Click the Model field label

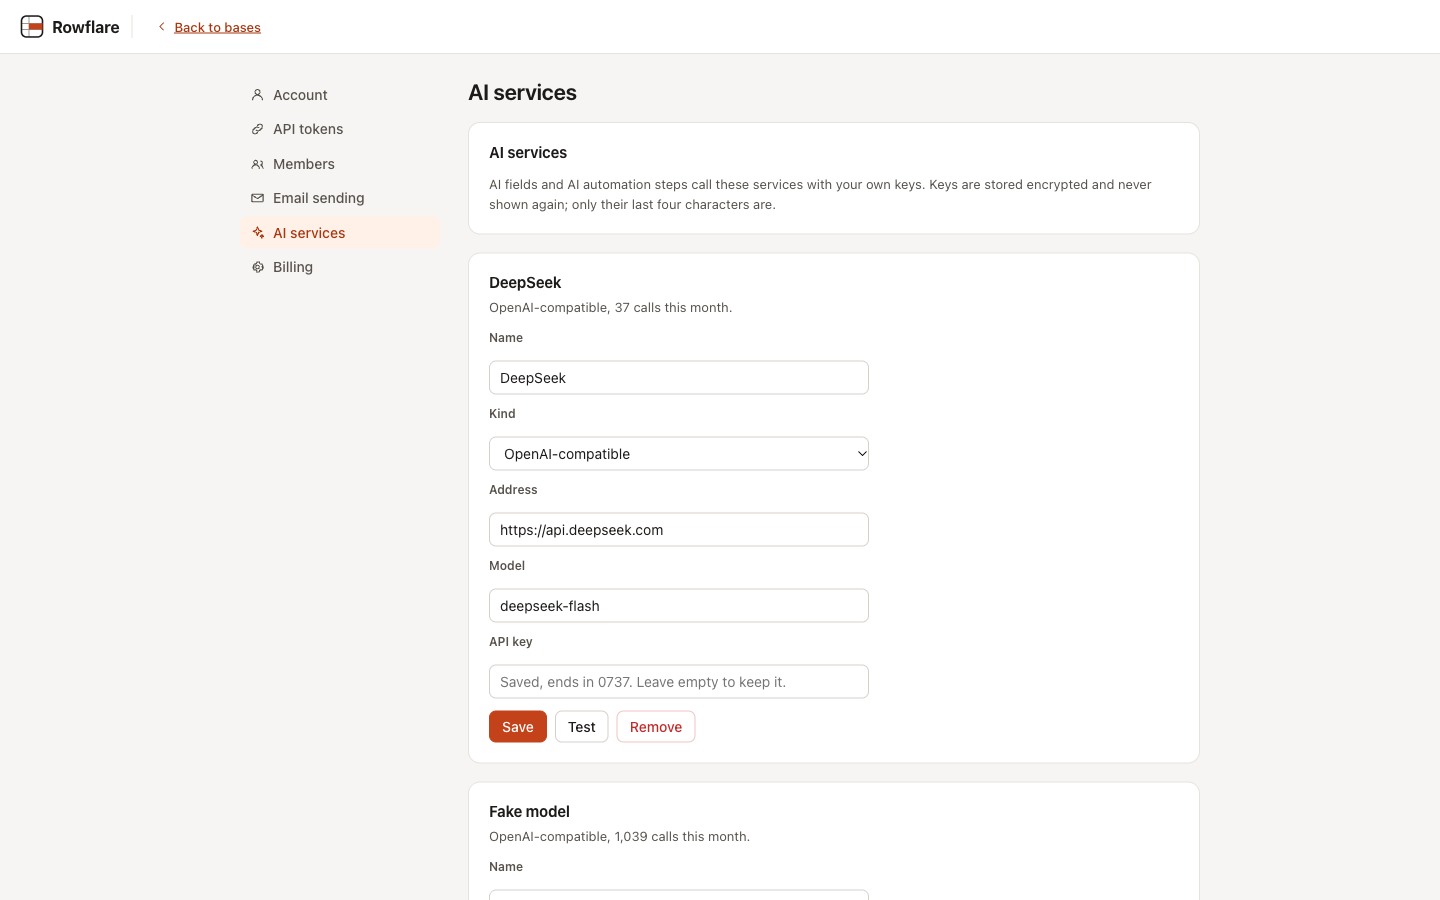pyautogui.click(x=507, y=566)
